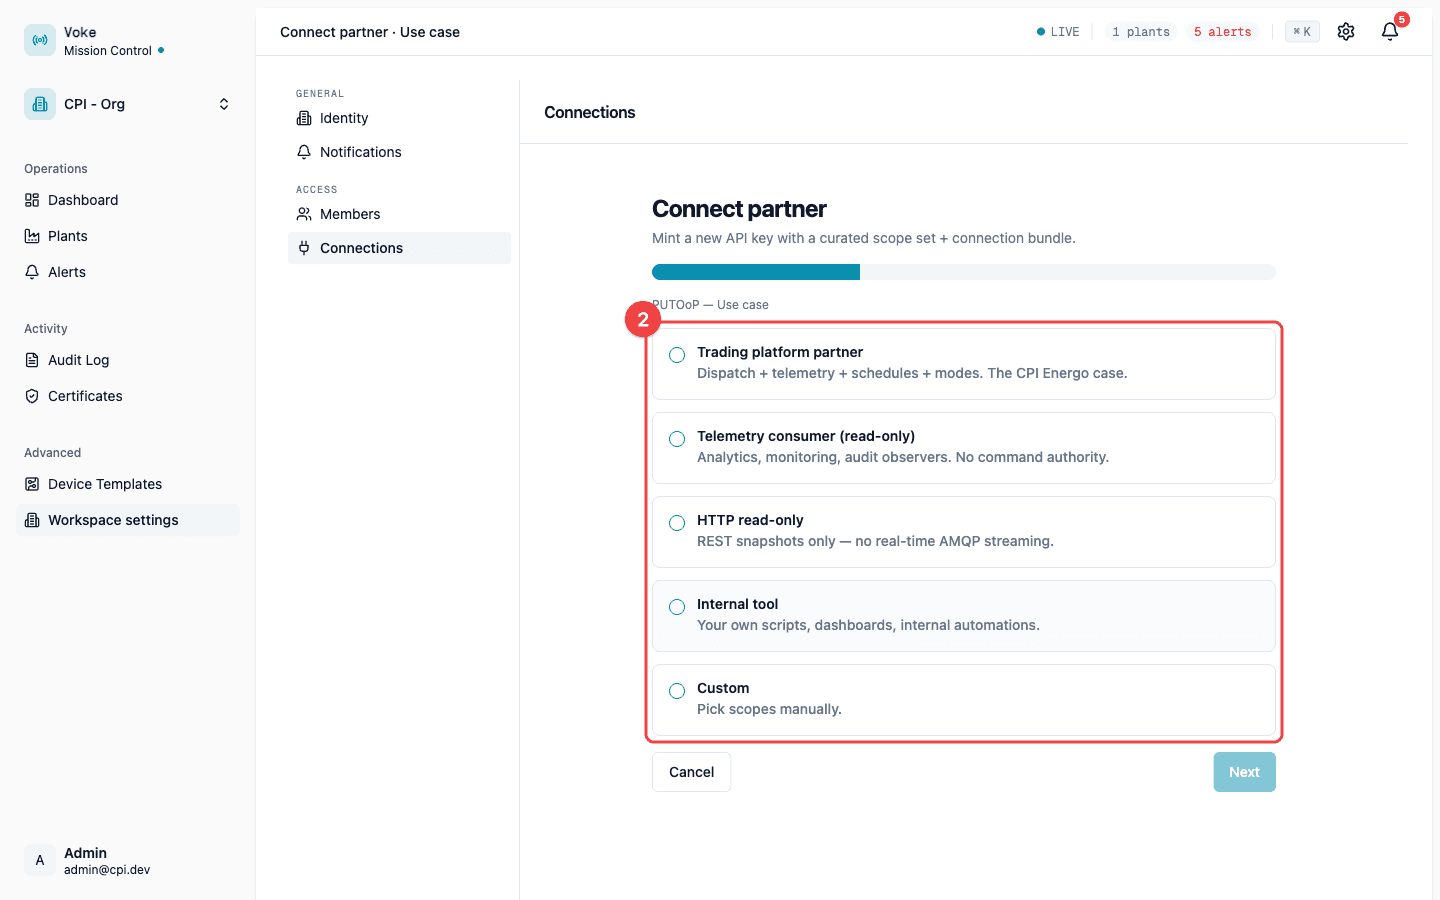Click the Audit Log document icon
The image size is (1440, 900).
coord(32,360)
